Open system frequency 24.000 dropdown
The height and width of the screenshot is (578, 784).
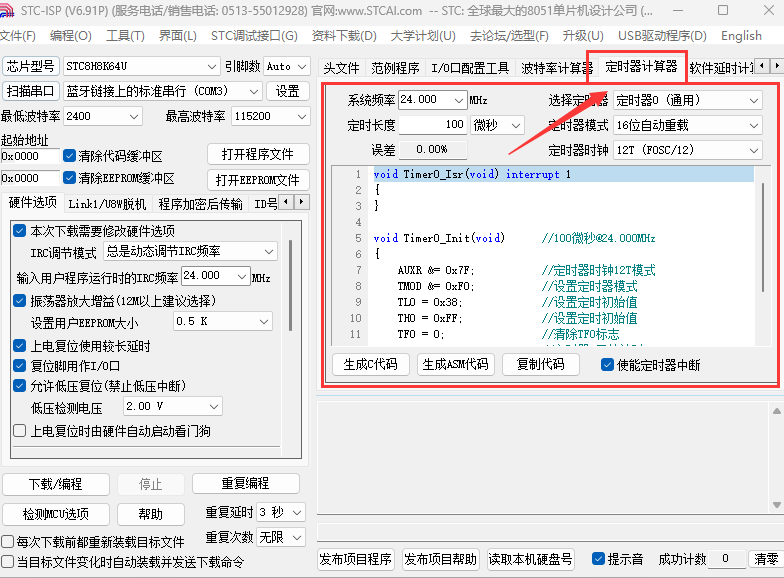pos(432,100)
